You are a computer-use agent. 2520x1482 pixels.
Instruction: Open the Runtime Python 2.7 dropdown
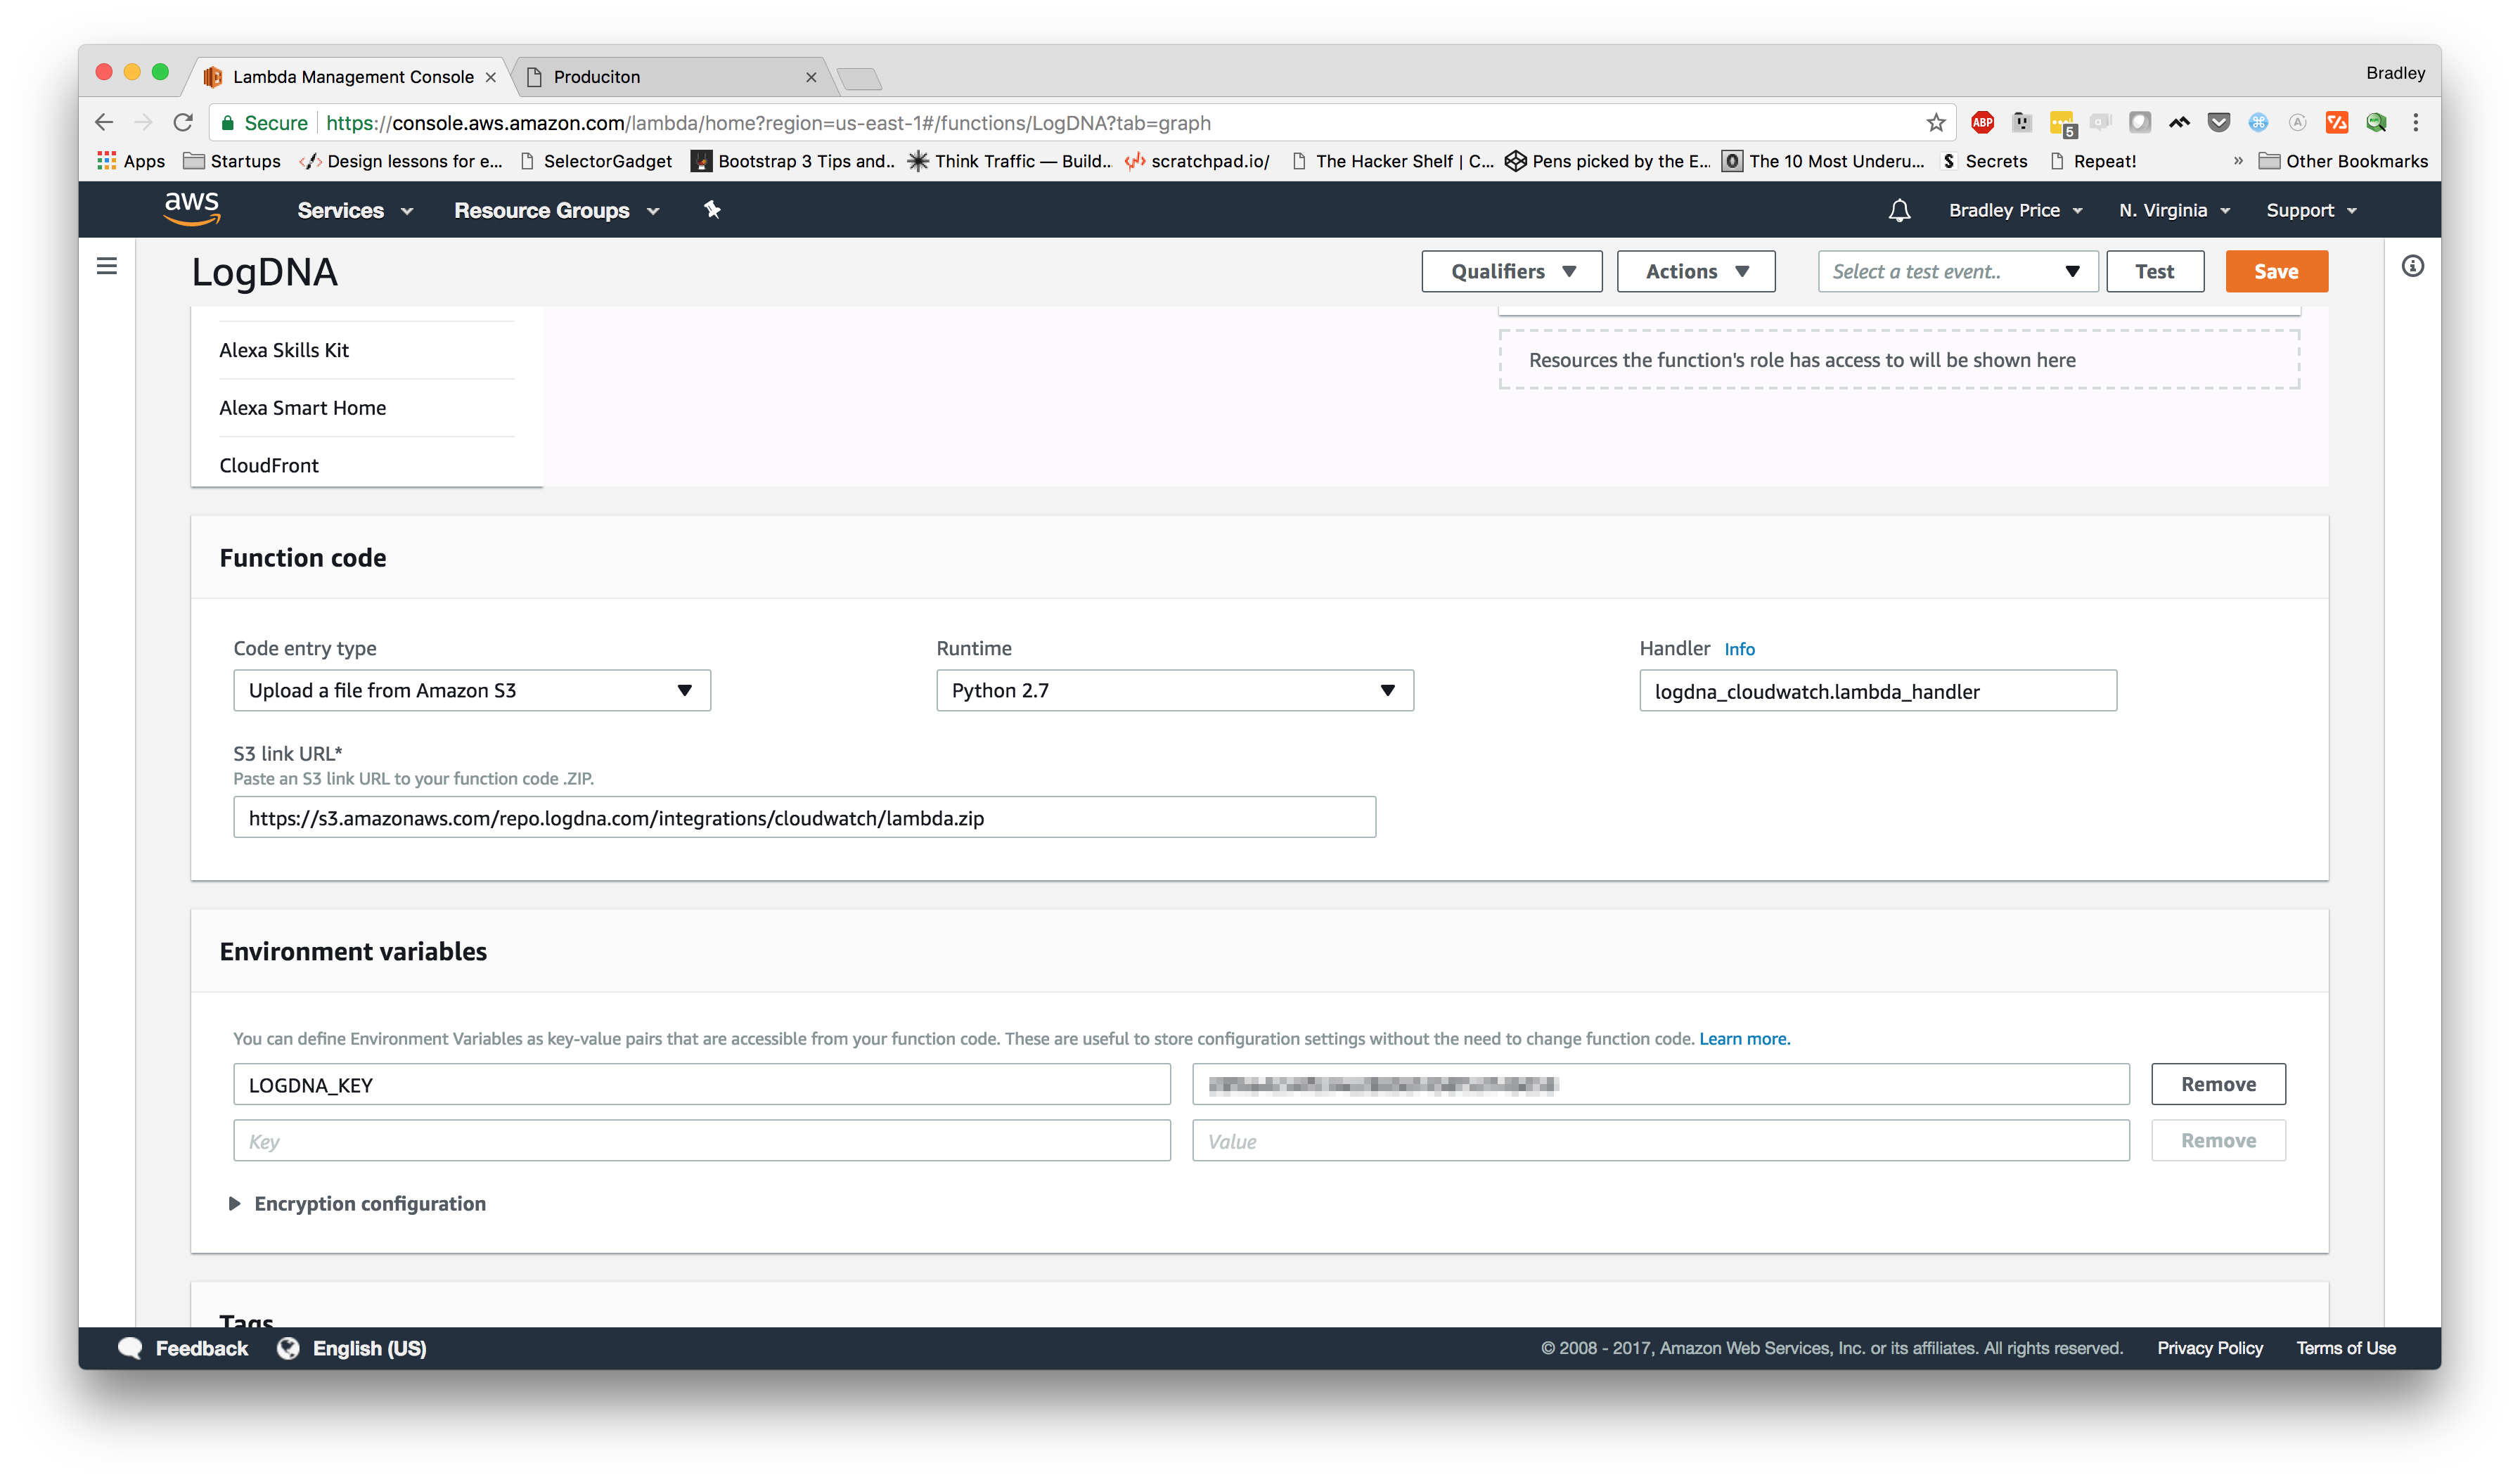click(1174, 690)
